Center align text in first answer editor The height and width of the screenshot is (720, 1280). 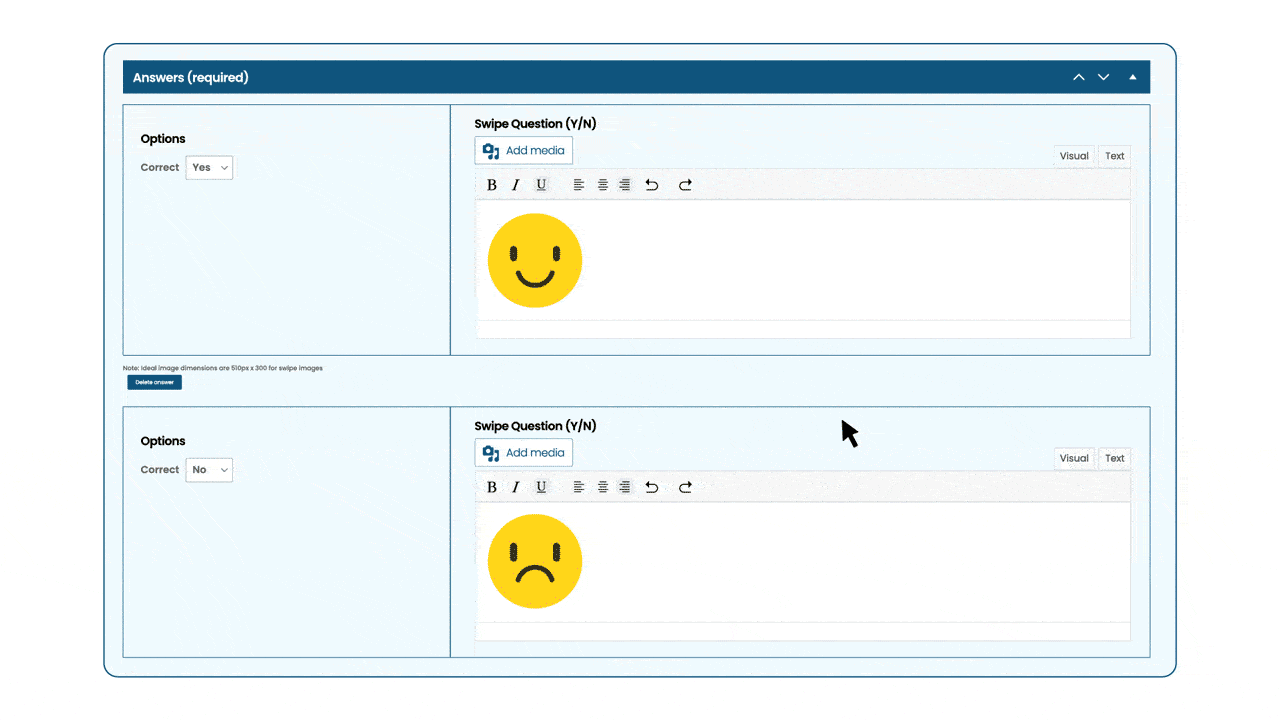point(603,185)
